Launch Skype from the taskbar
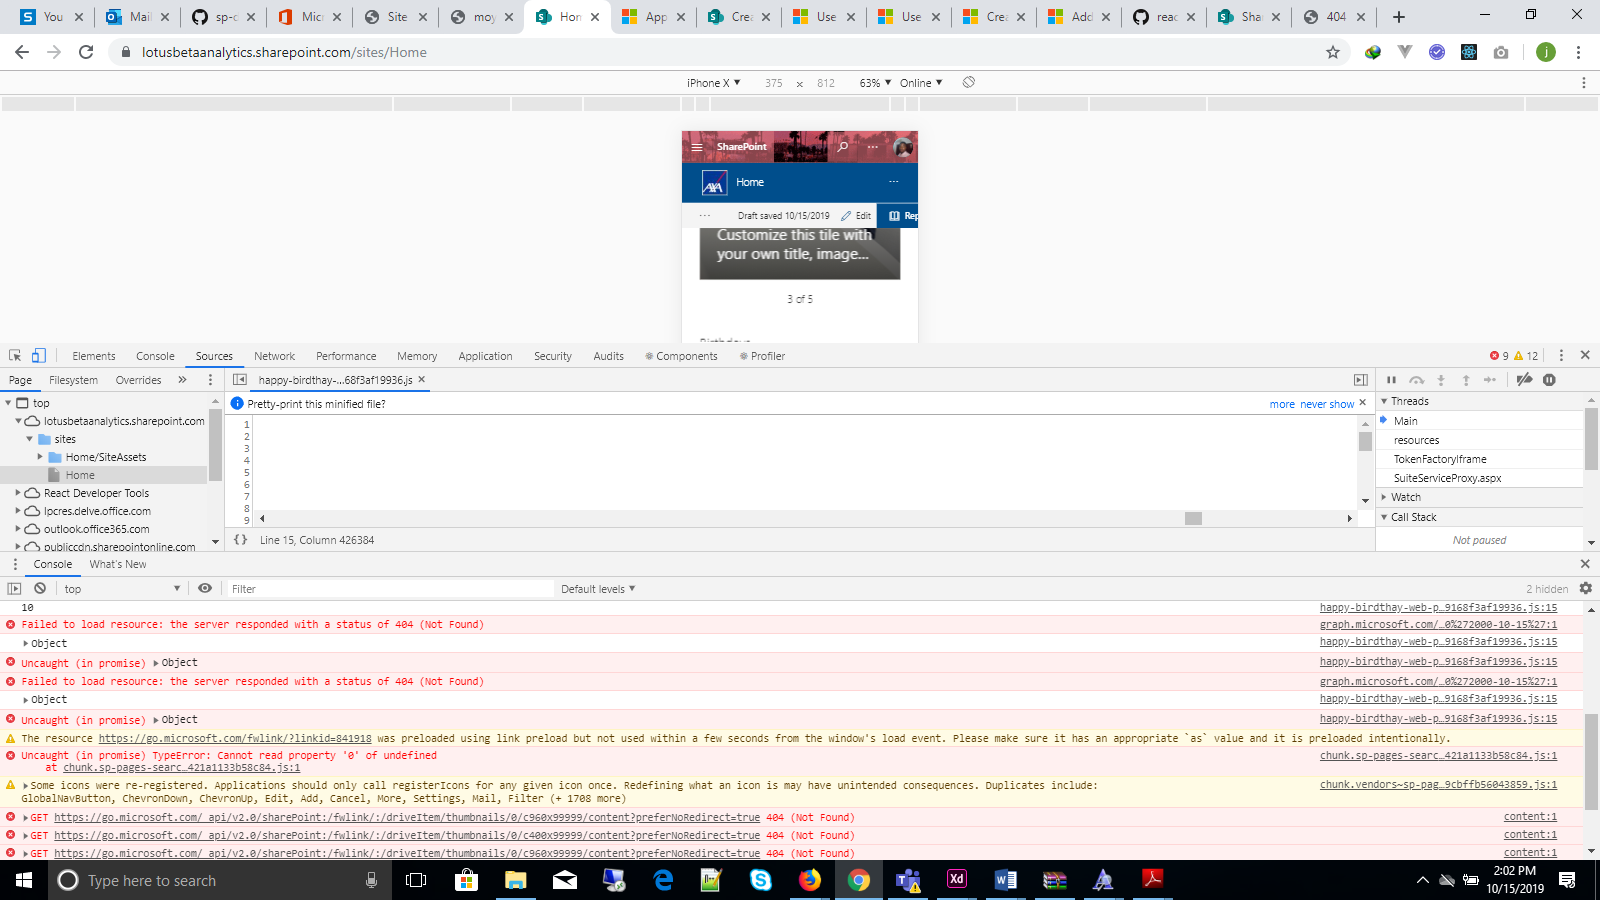The image size is (1600, 900). tap(761, 880)
